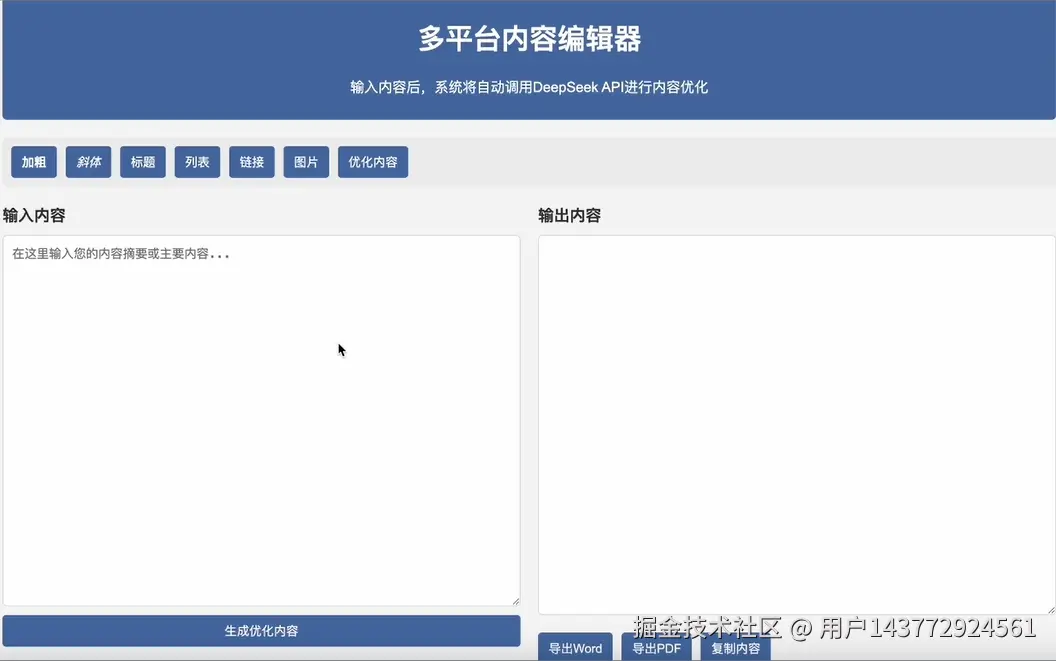Image resolution: width=1056 pixels, height=661 pixels.
Task: Click the DeepSeek API subtitle text
Action: pyautogui.click(x=529, y=87)
